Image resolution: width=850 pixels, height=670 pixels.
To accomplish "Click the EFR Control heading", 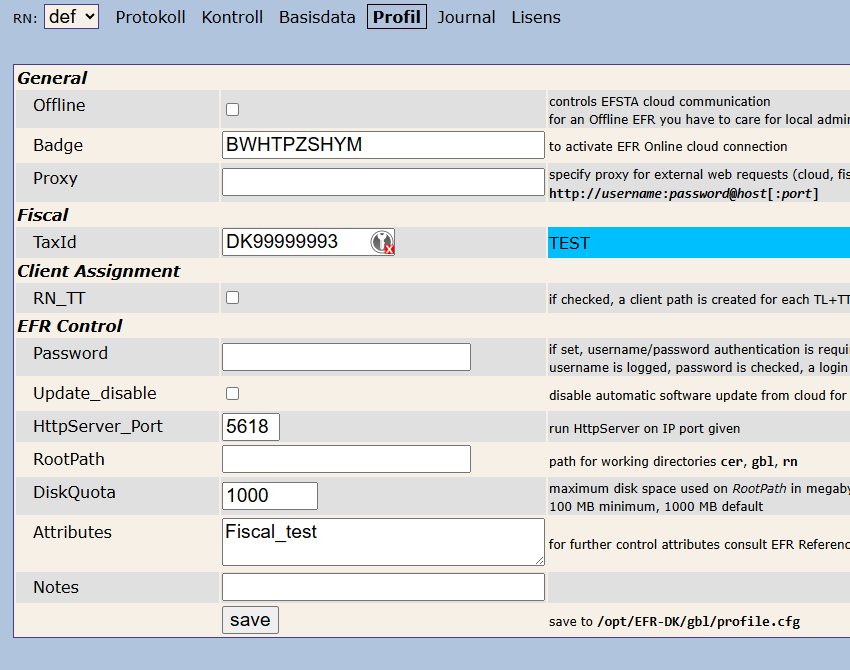I will pyautogui.click(x=70, y=326).
